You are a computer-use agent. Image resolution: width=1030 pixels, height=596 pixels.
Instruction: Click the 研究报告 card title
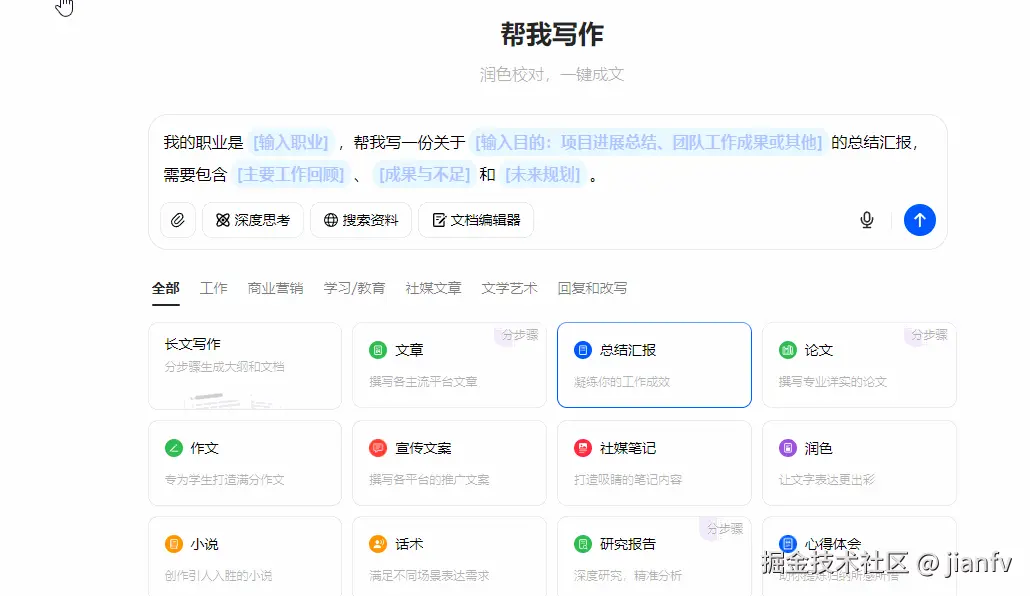click(x=628, y=544)
